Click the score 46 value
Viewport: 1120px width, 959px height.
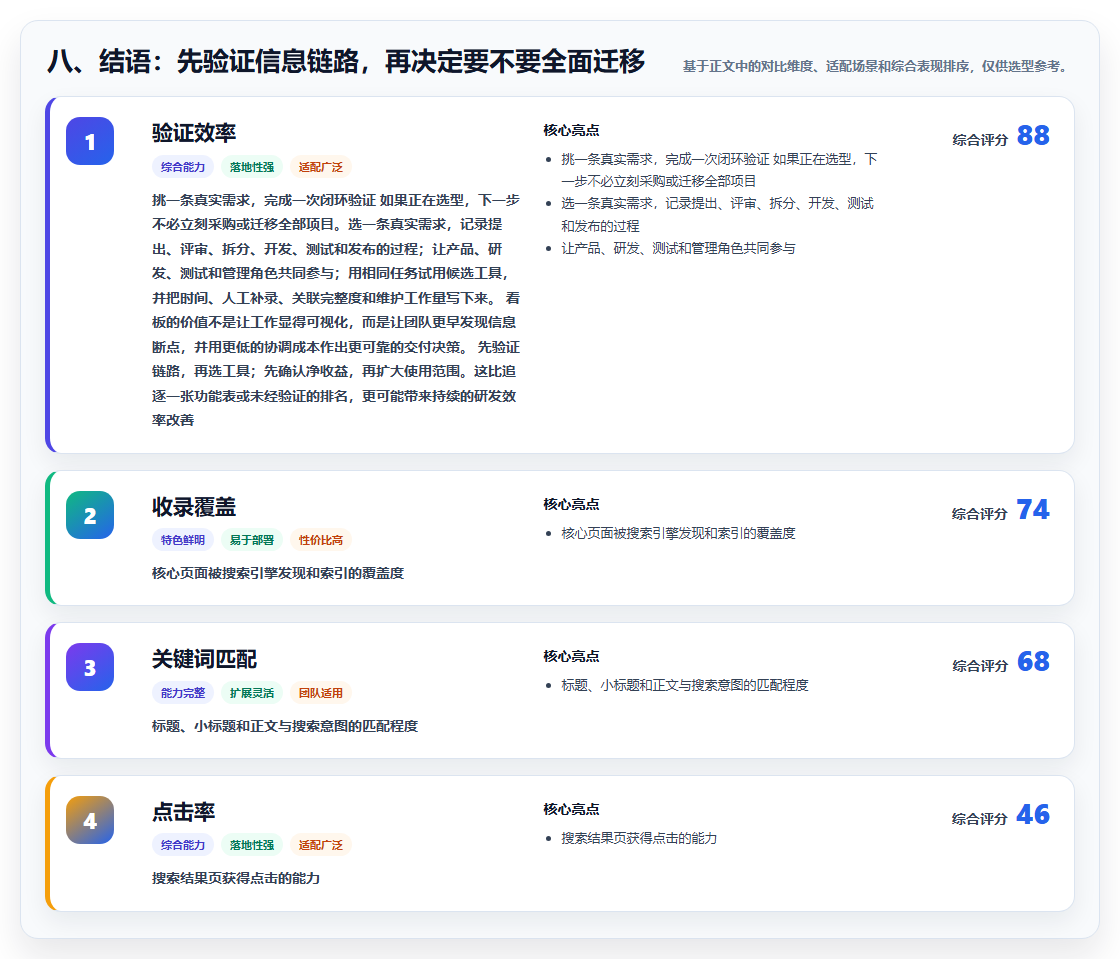click(x=1033, y=814)
